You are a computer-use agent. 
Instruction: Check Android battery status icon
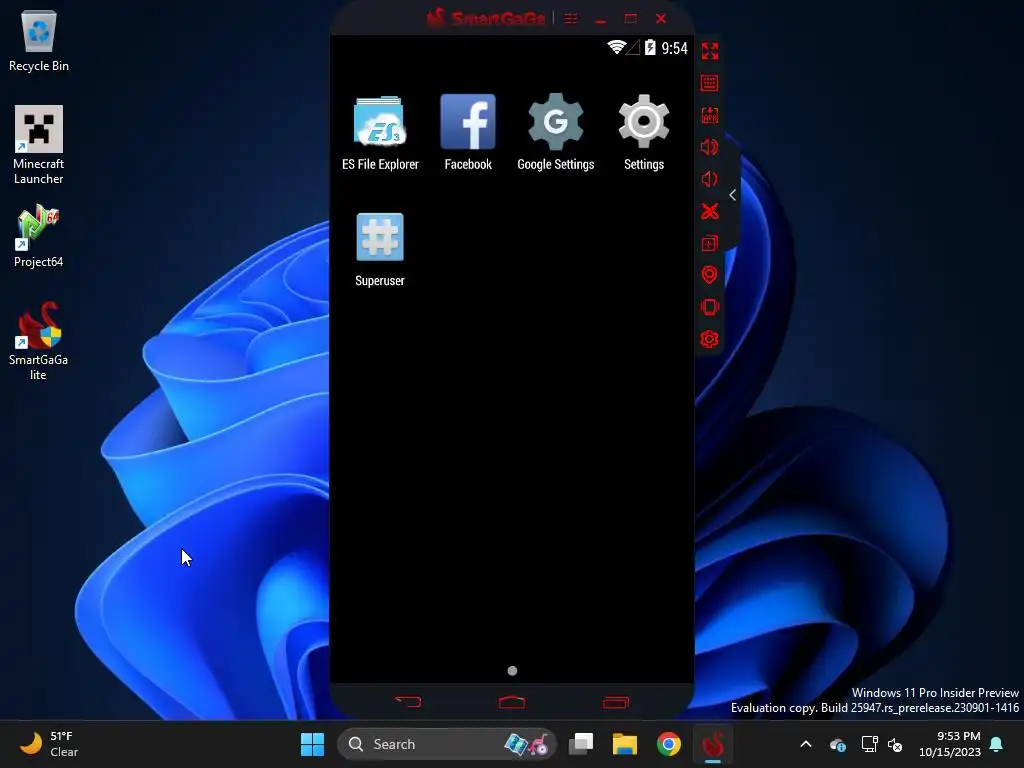[650, 47]
